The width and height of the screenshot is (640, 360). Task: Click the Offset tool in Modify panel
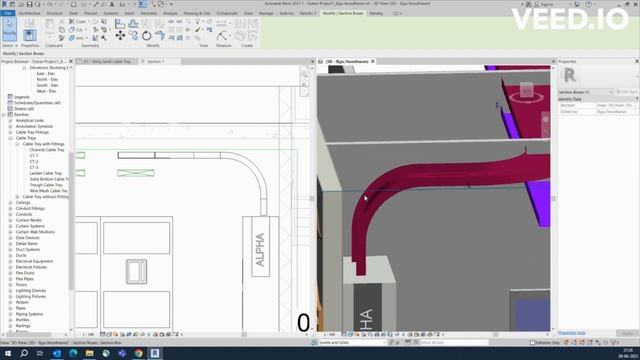(133, 24)
